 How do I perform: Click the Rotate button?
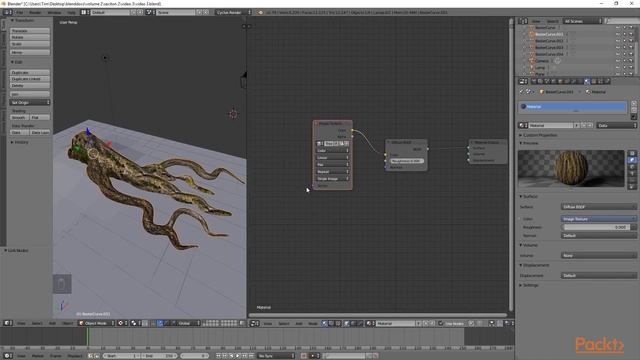30,37
